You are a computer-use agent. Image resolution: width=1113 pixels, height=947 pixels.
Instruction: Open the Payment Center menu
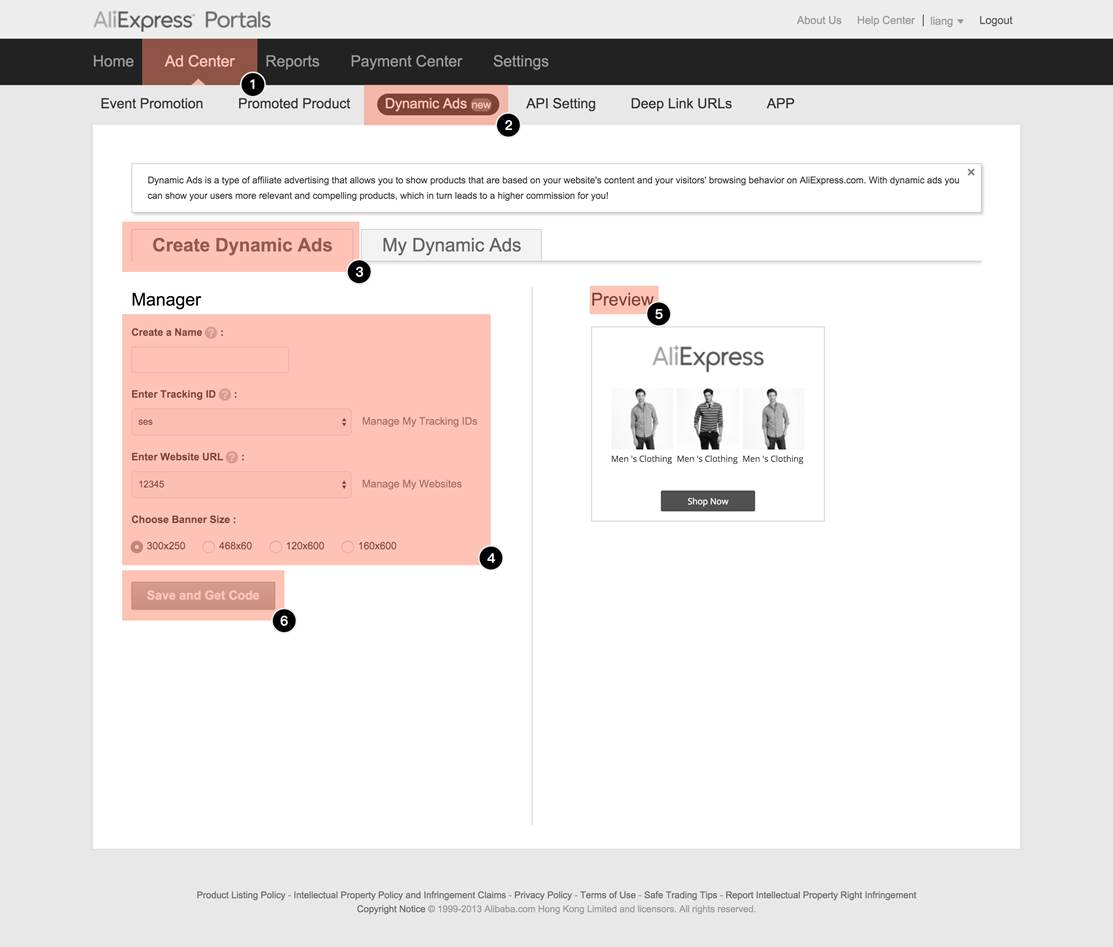pyautogui.click(x=406, y=61)
